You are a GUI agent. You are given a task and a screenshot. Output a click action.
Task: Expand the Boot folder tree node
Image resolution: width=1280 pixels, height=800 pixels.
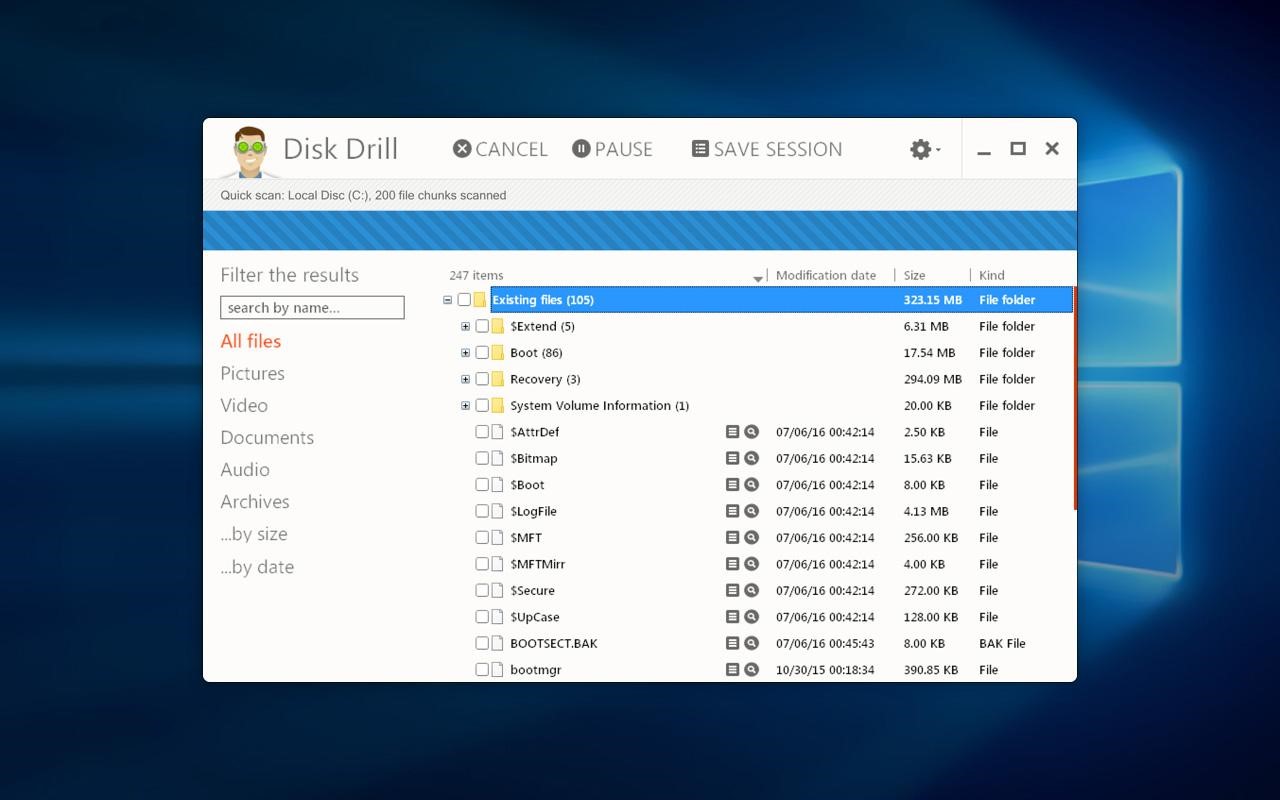click(465, 353)
